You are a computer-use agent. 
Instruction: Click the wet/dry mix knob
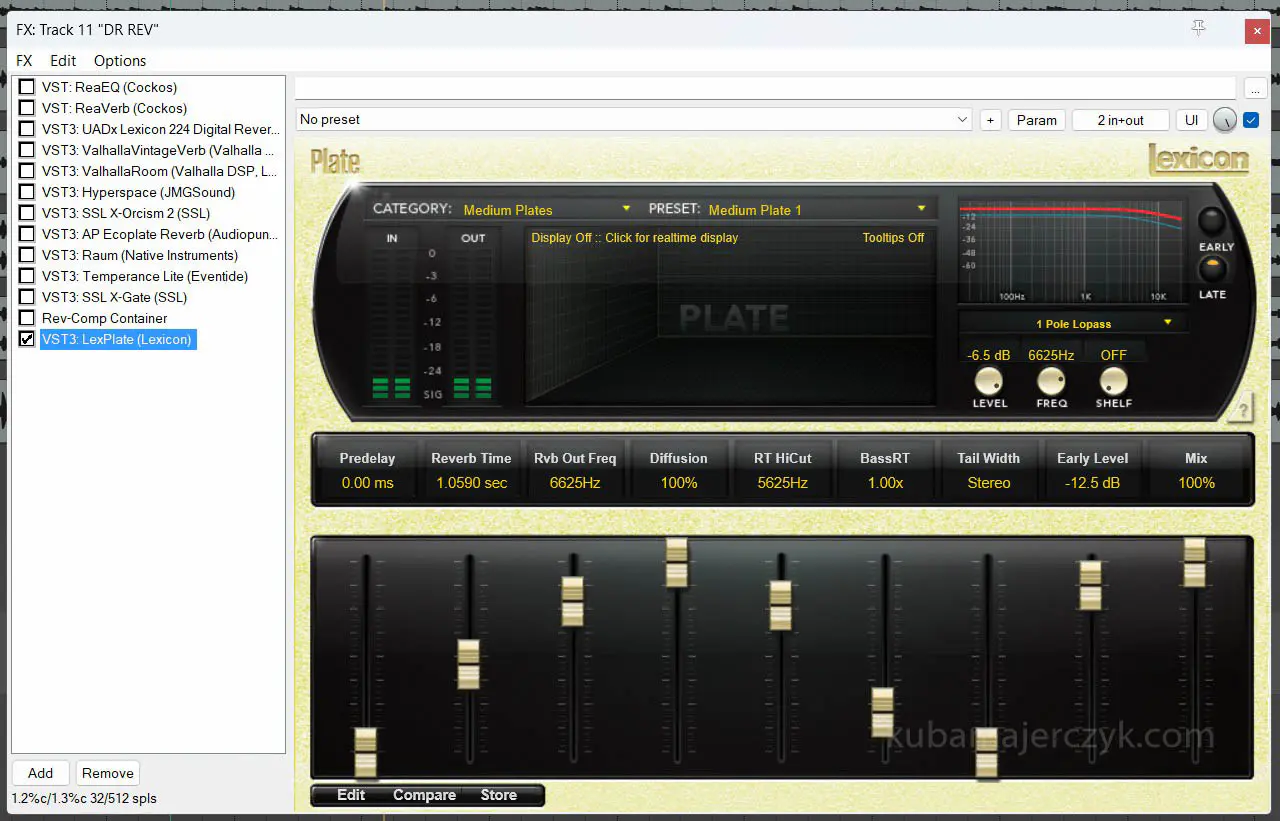tap(1224, 120)
